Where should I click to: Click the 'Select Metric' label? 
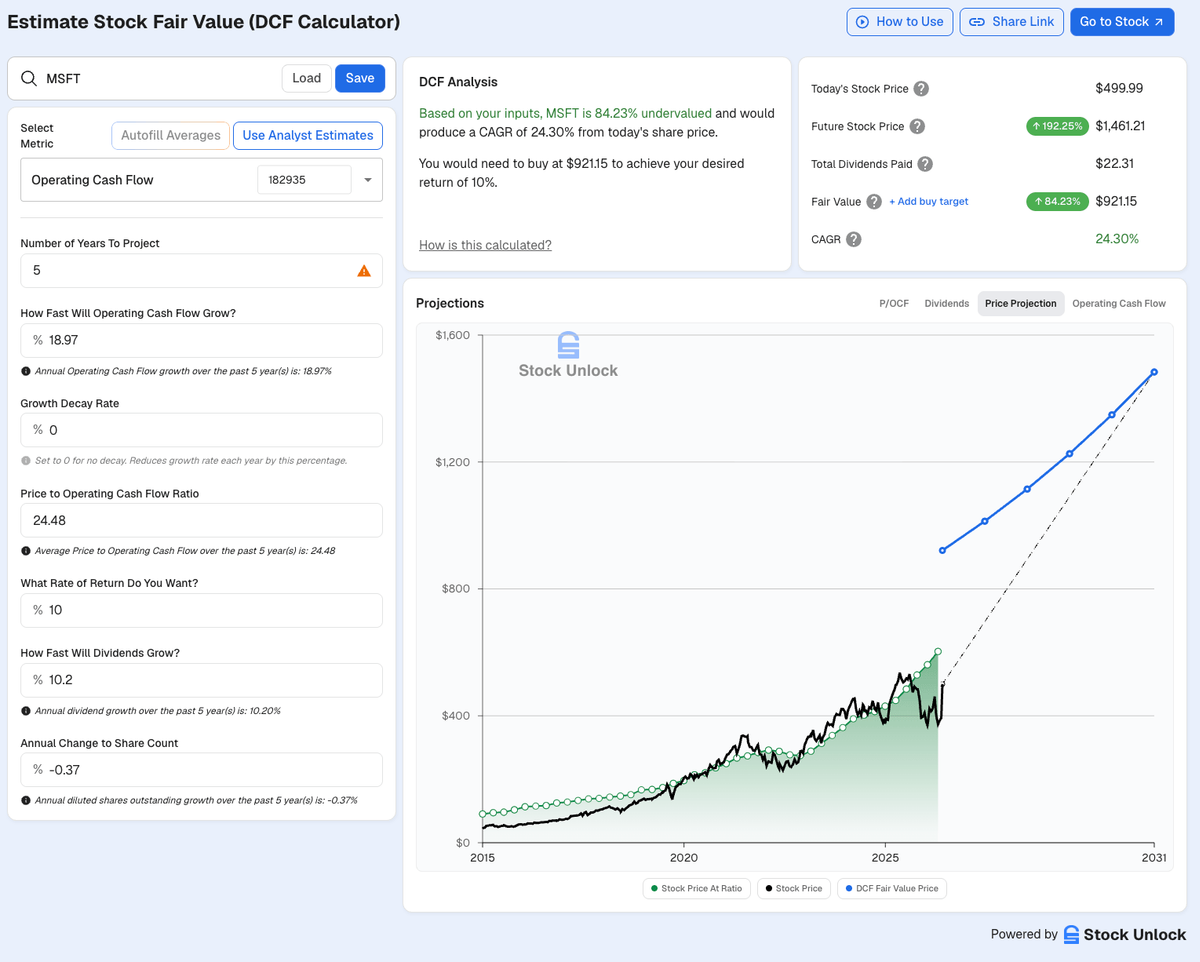(37, 136)
